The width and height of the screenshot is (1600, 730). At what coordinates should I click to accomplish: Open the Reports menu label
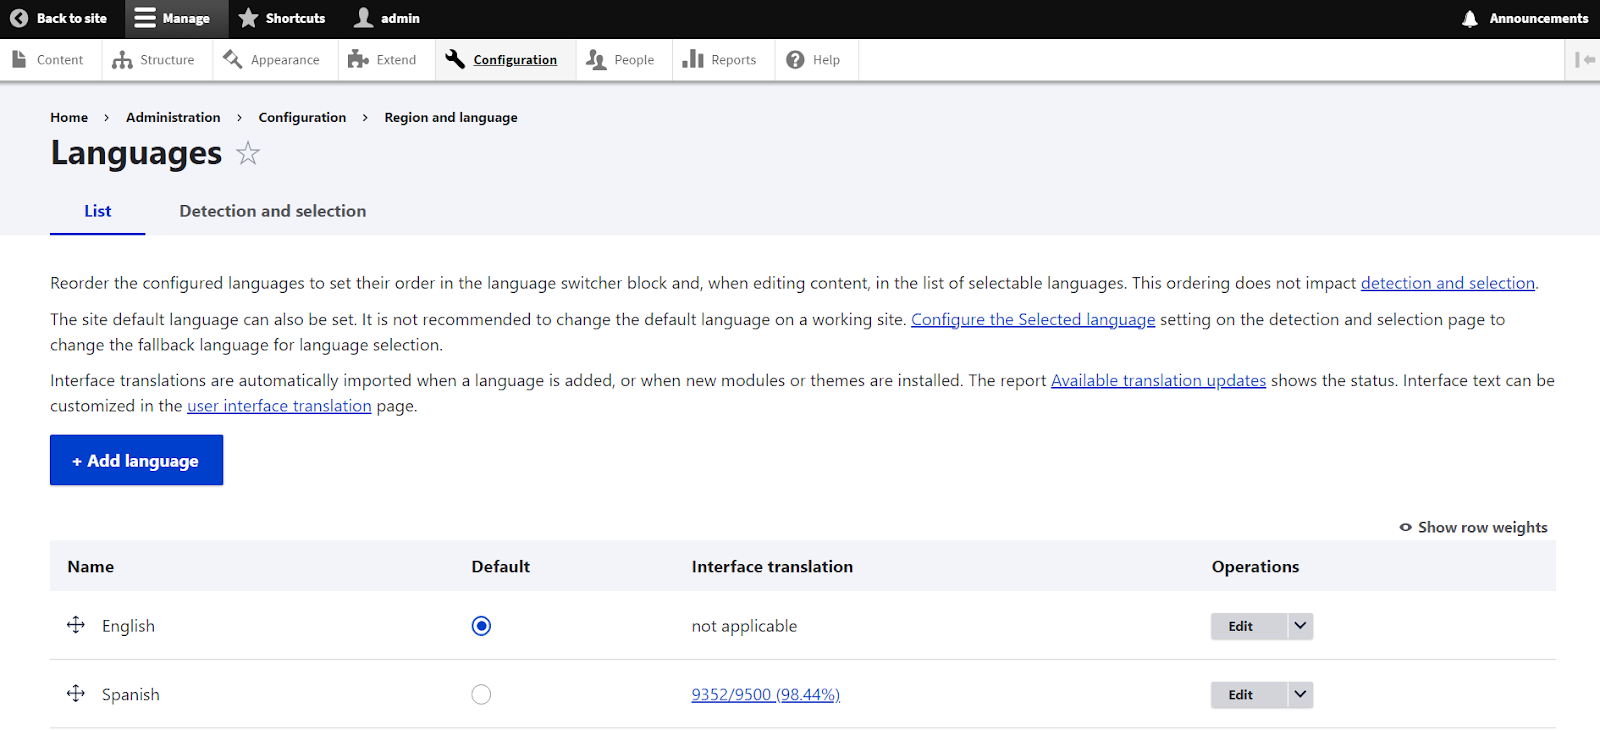coord(733,60)
